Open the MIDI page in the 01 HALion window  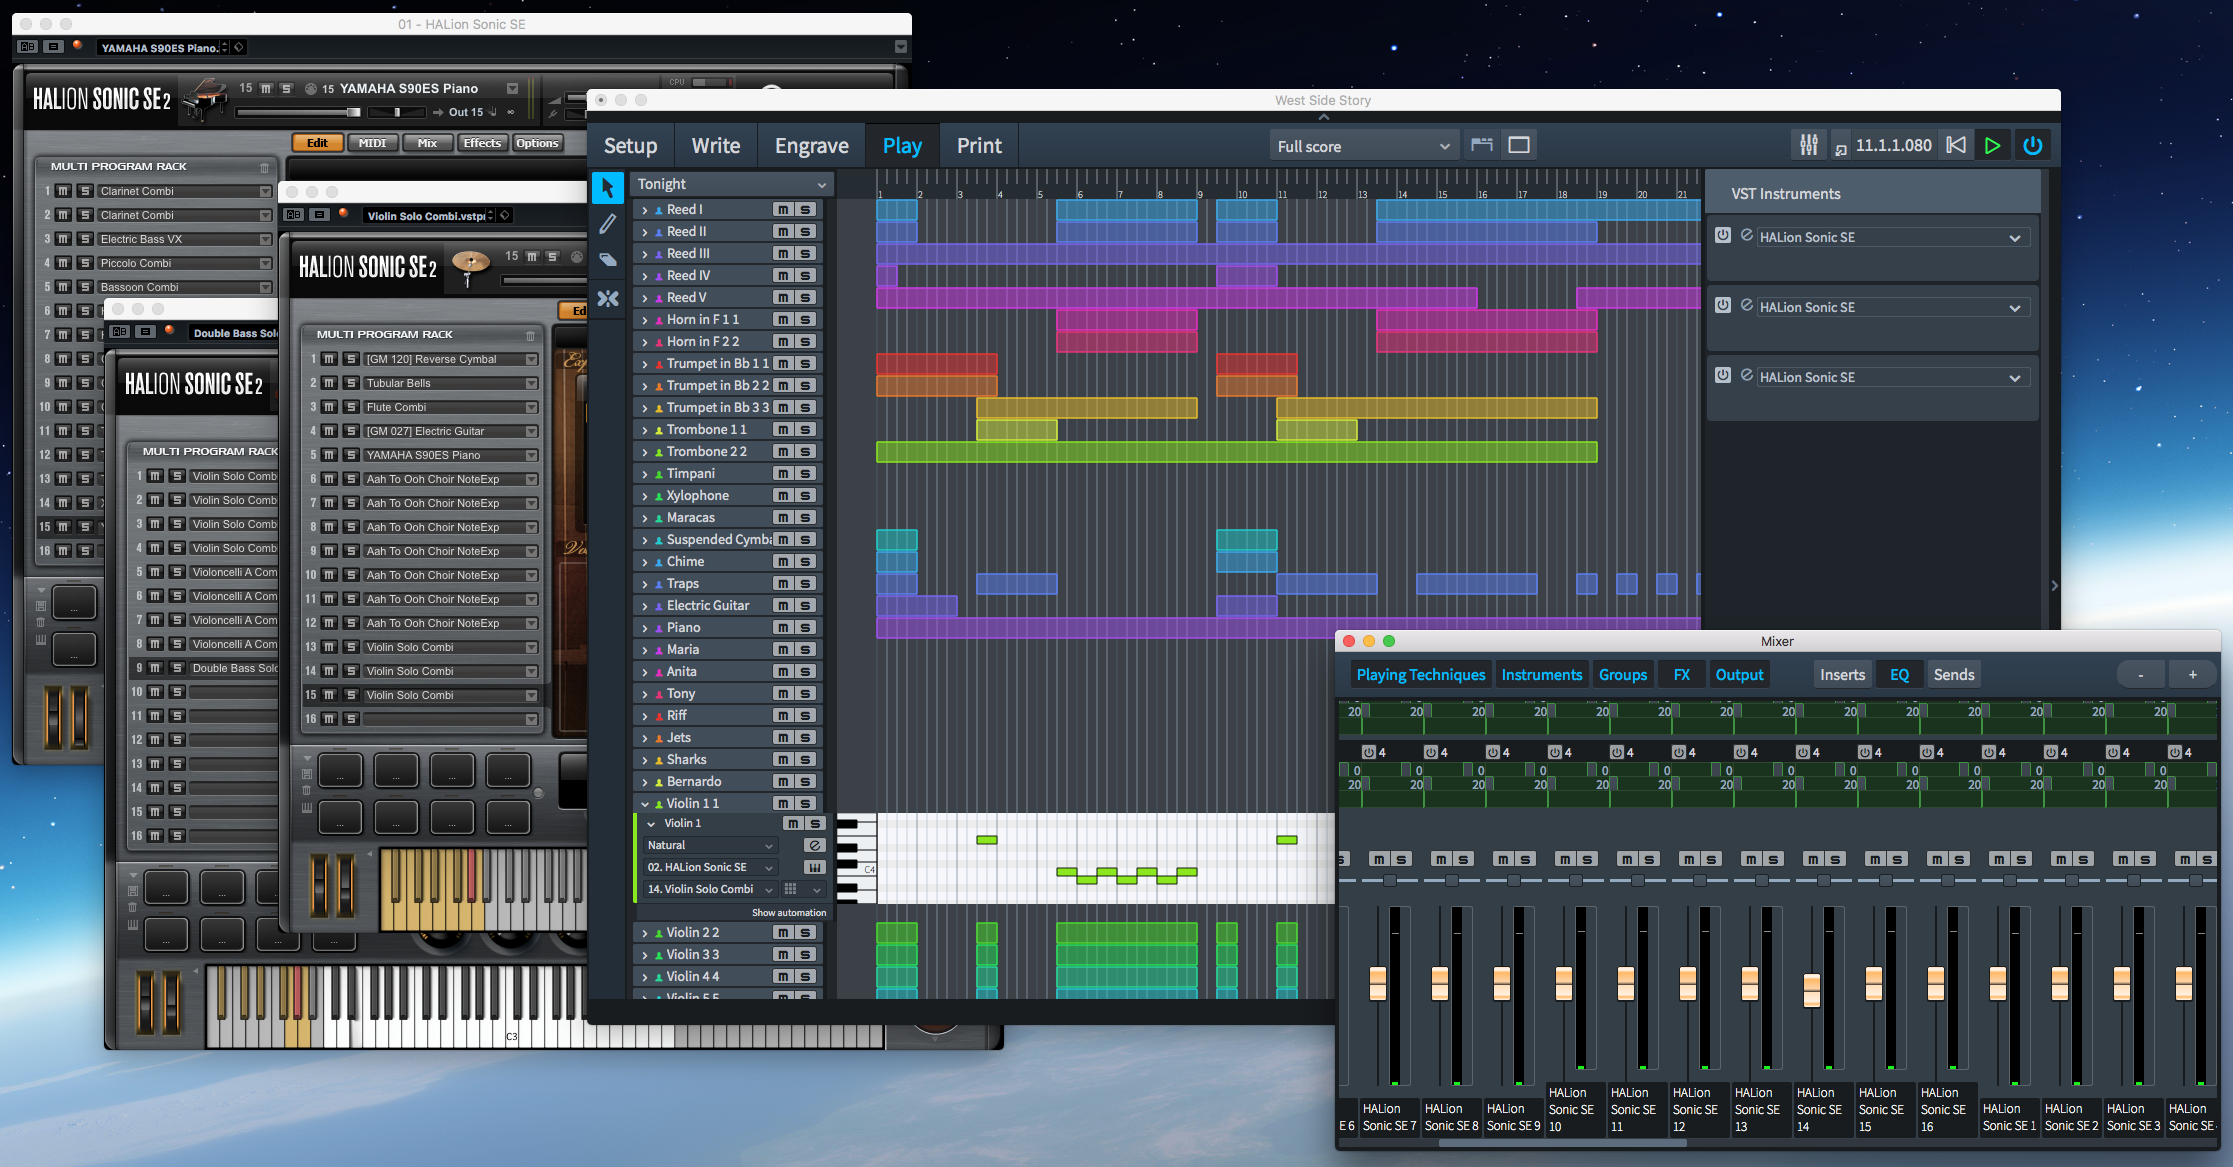coord(372,143)
